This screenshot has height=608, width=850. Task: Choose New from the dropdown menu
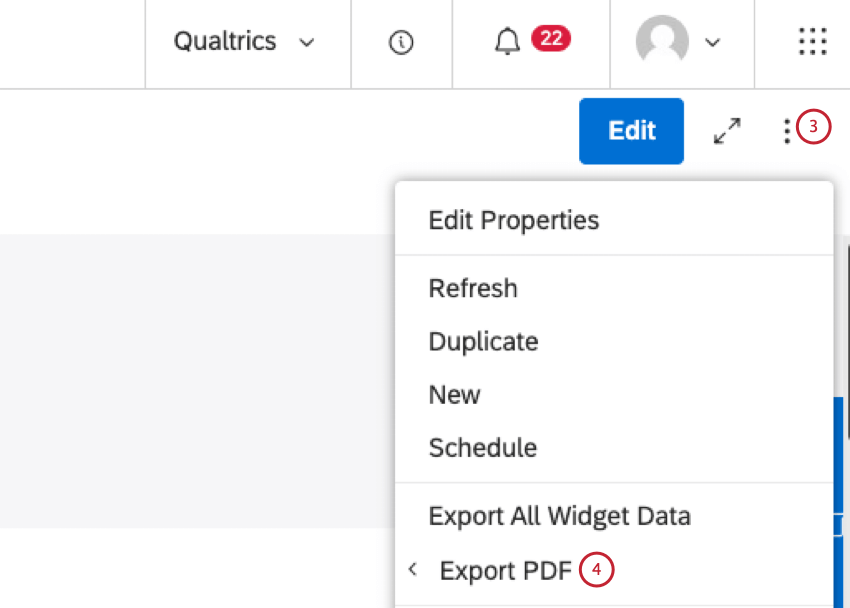click(454, 395)
